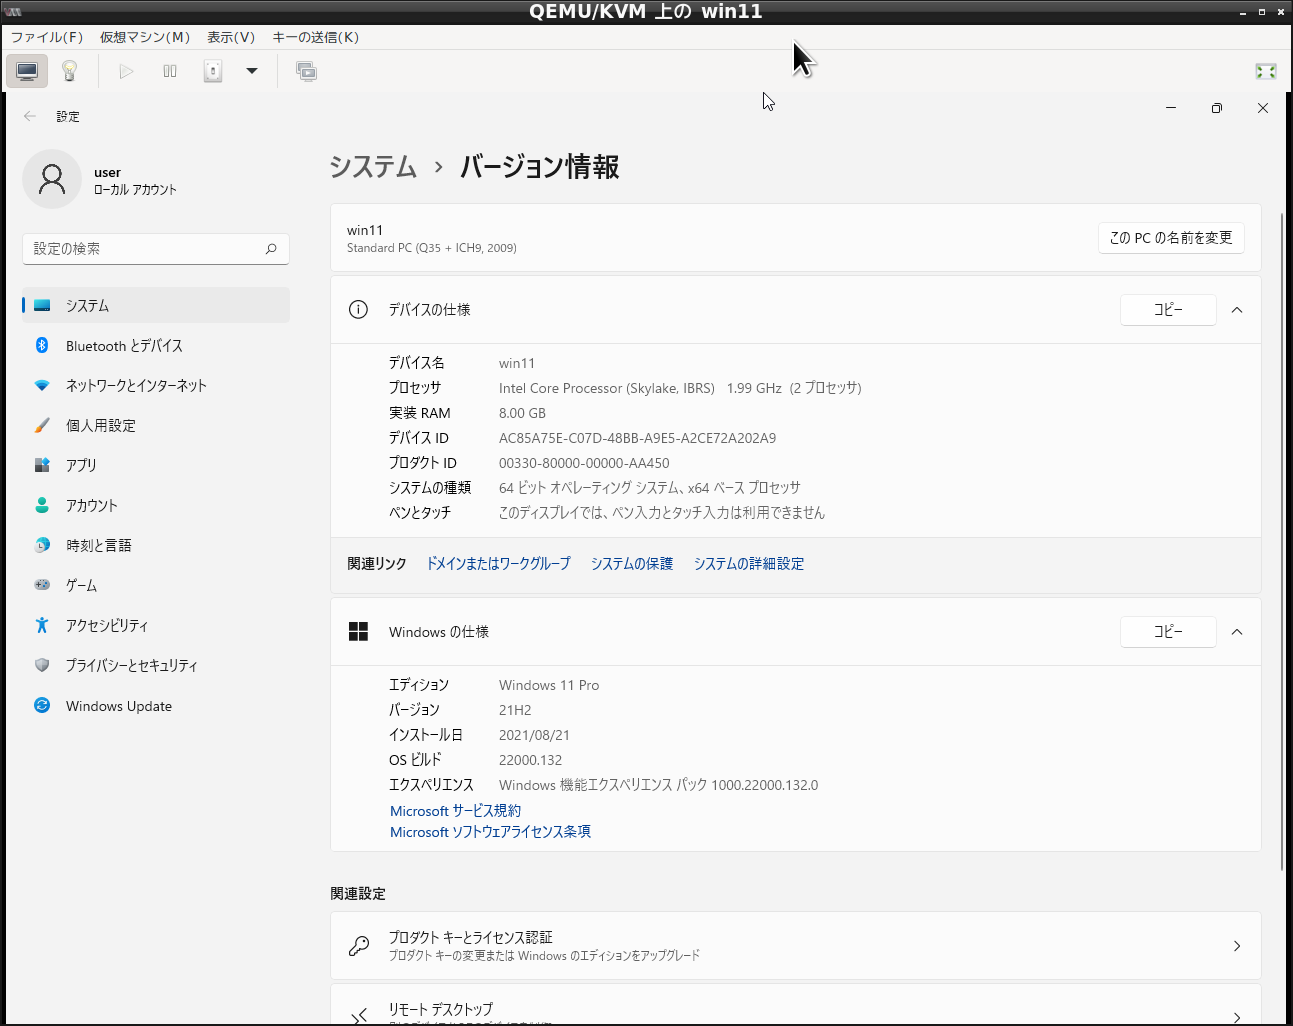This screenshot has width=1293, height=1026.
Task: Select the デバイス ID value text
Action: (637, 438)
